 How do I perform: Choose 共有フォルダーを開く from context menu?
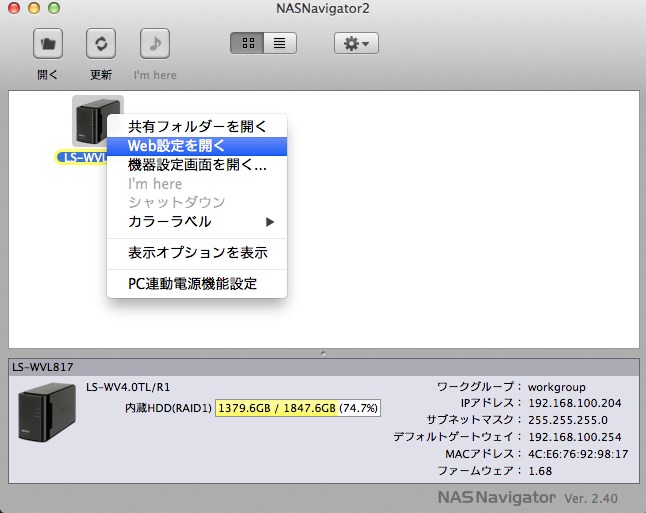tap(197, 126)
